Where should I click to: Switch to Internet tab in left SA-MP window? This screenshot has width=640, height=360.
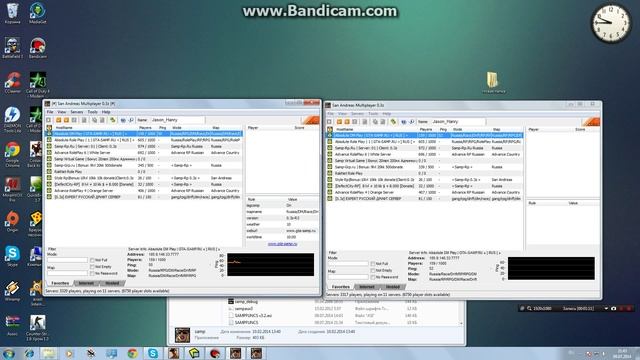86,283
